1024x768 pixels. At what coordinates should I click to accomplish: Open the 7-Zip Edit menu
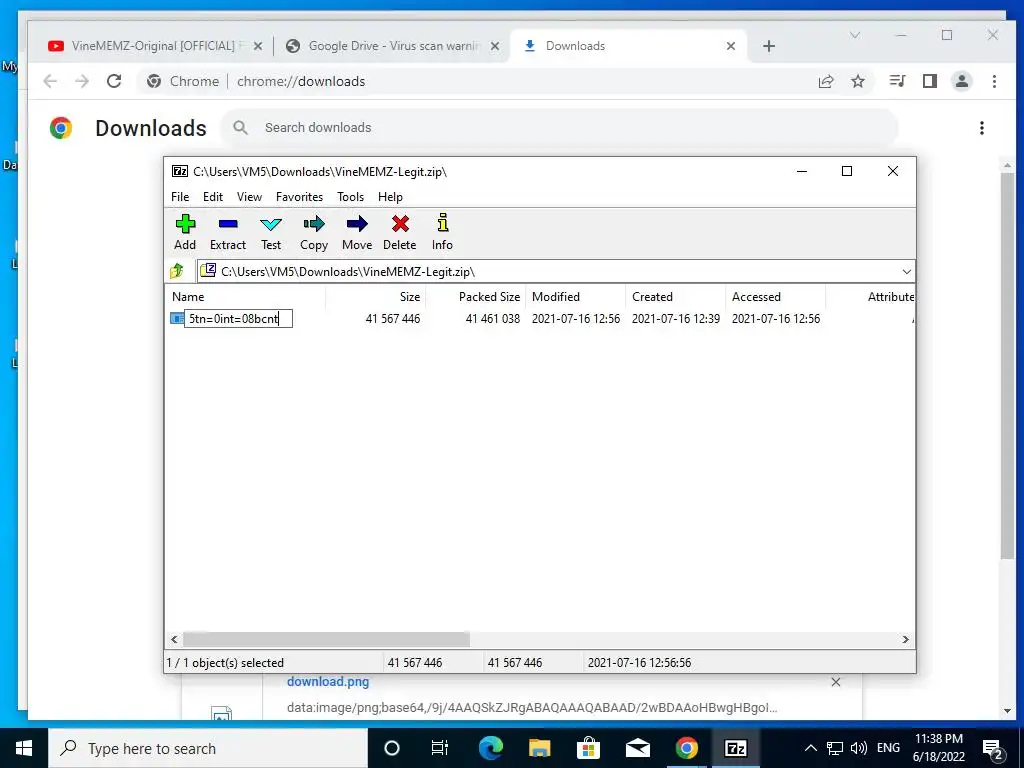tap(213, 197)
